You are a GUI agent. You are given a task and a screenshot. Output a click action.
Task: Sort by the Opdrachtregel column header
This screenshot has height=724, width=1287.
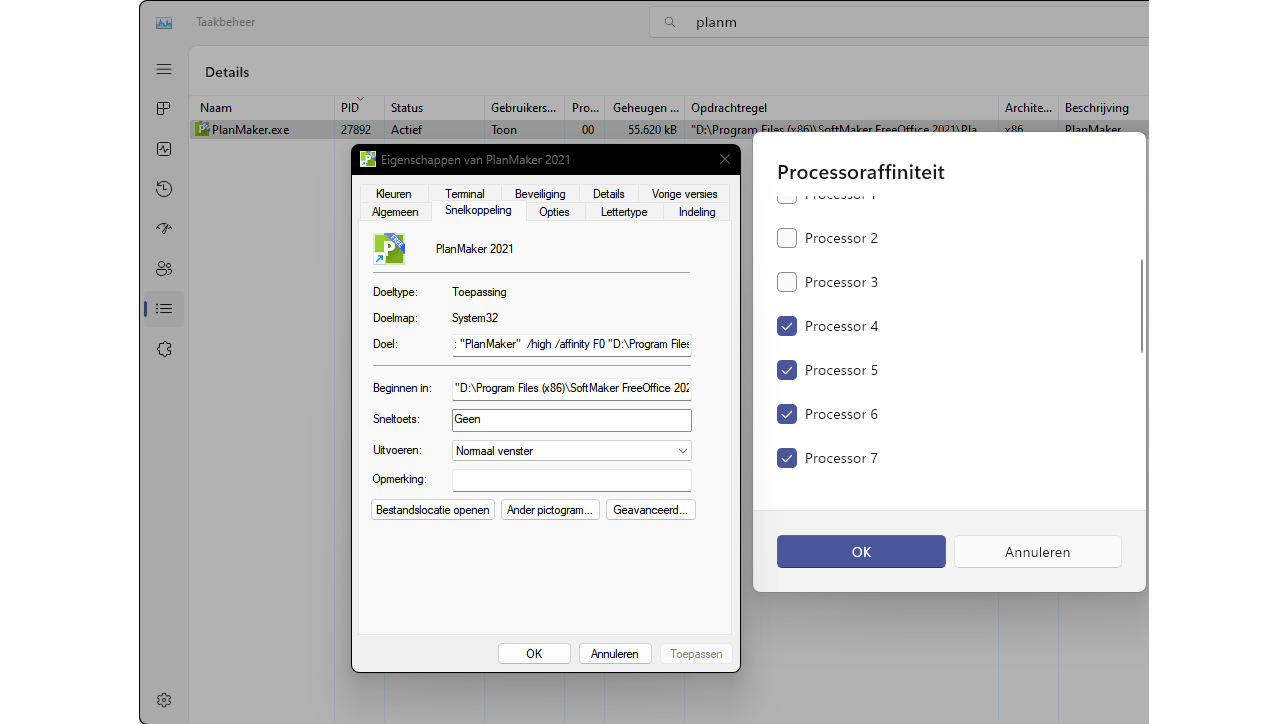pyautogui.click(x=841, y=108)
